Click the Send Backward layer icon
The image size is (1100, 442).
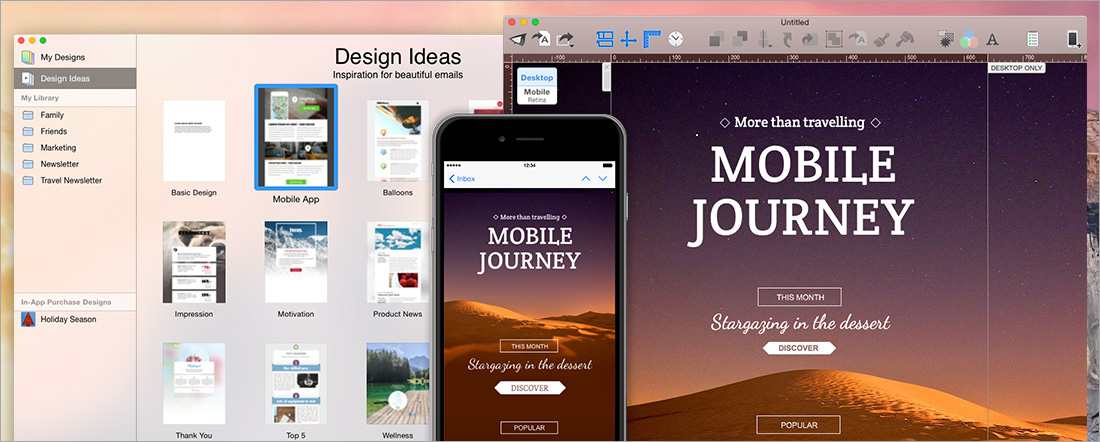740,39
